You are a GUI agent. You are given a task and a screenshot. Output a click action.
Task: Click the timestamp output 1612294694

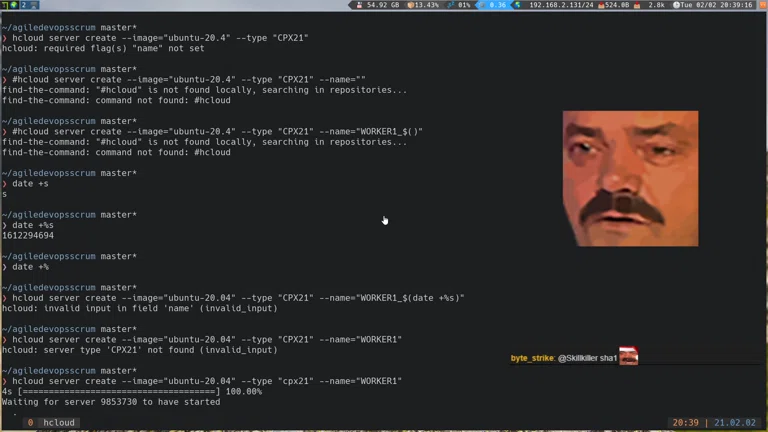[x=28, y=236]
